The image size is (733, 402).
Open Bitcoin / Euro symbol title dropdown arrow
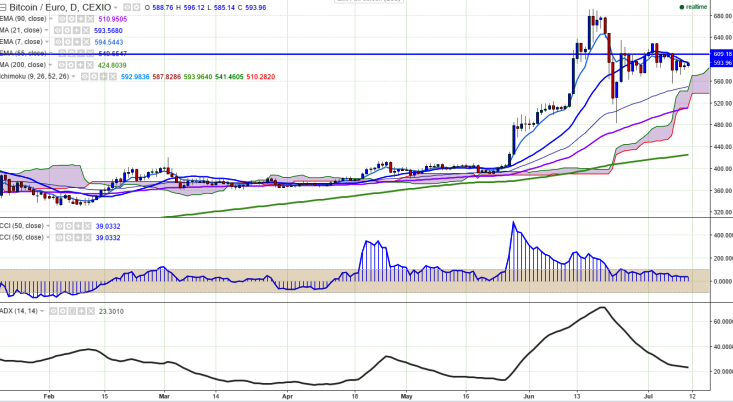(116, 8)
